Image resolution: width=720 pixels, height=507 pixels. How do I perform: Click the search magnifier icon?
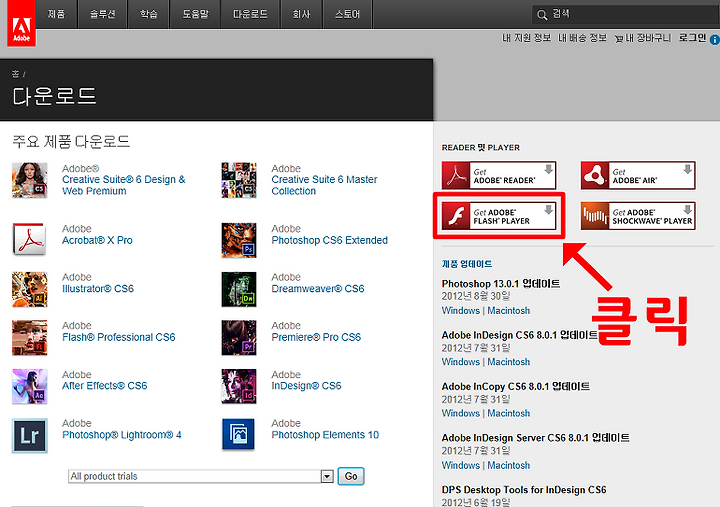[x=542, y=15]
